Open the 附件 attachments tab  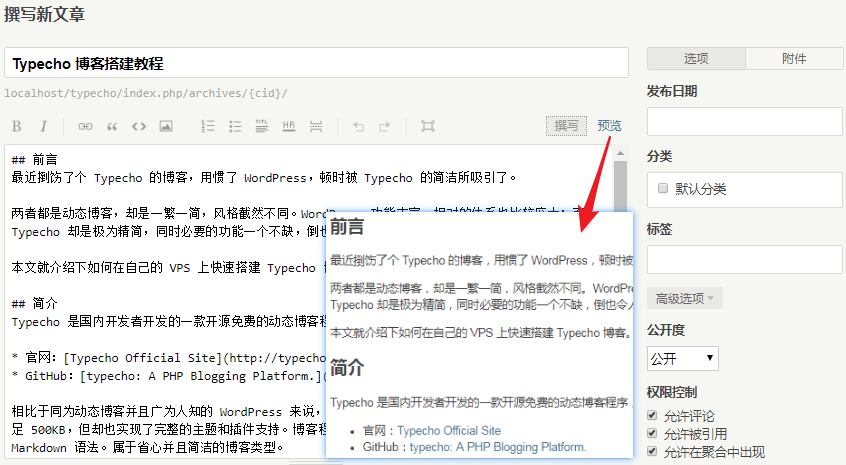[794, 58]
